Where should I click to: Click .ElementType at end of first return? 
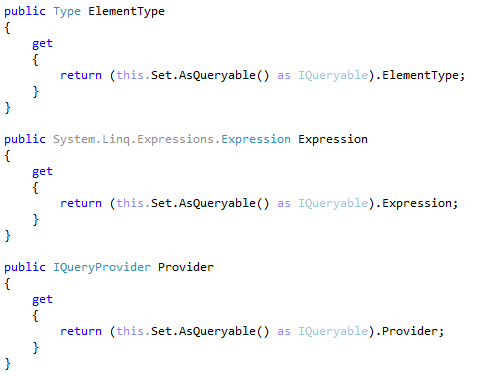[420, 75]
